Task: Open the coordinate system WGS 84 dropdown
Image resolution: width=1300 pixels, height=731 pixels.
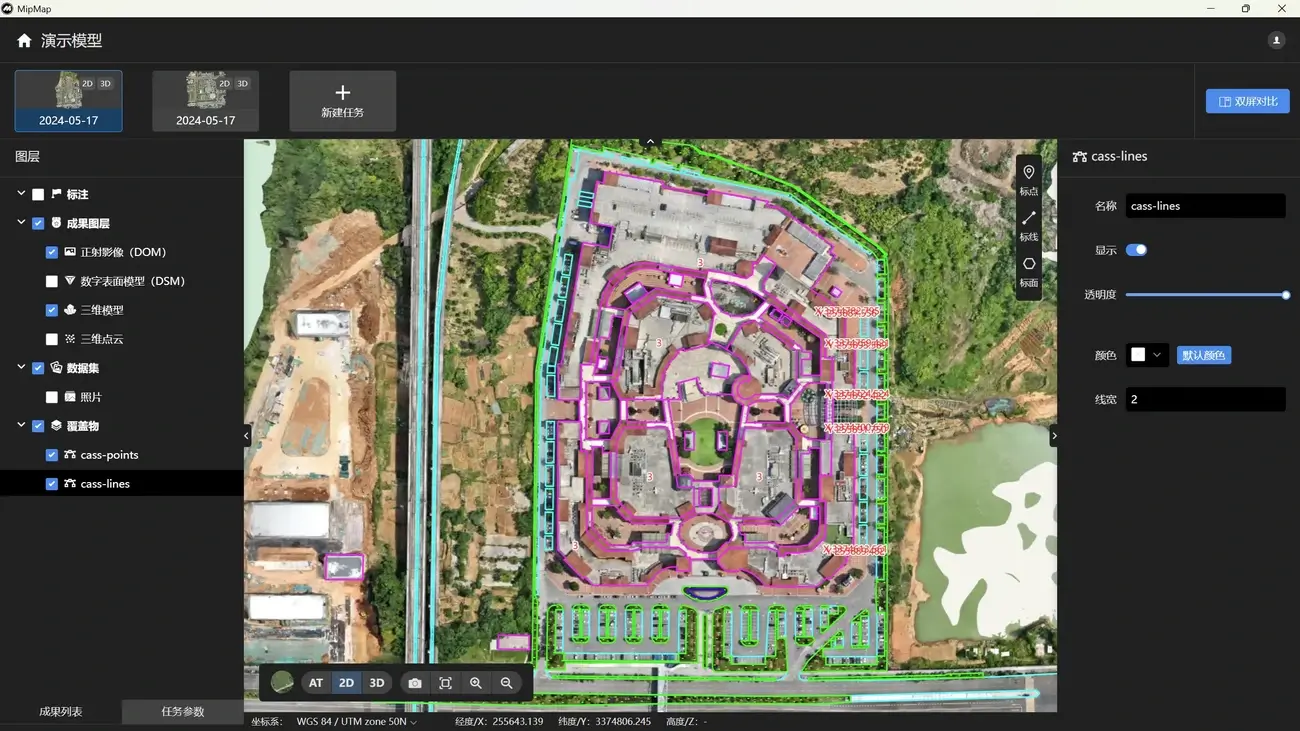Action: [x=356, y=721]
